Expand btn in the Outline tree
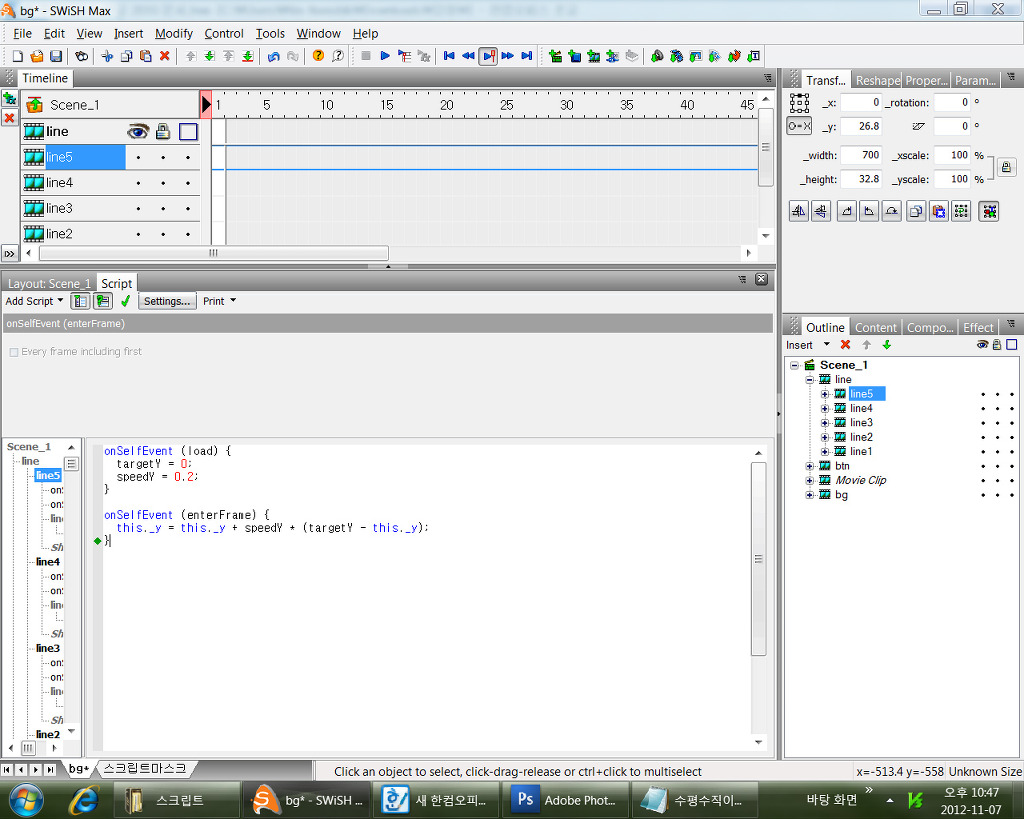This screenshot has width=1024, height=819. click(809, 466)
